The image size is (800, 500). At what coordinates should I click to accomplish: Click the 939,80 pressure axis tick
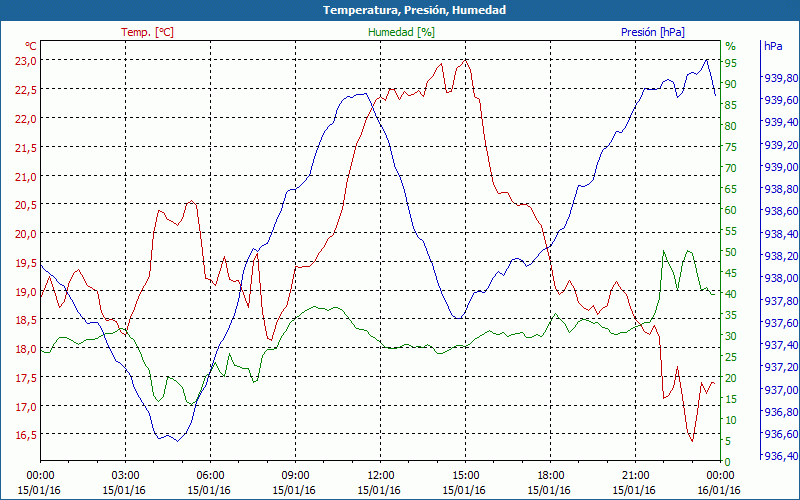(x=781, y=78)
